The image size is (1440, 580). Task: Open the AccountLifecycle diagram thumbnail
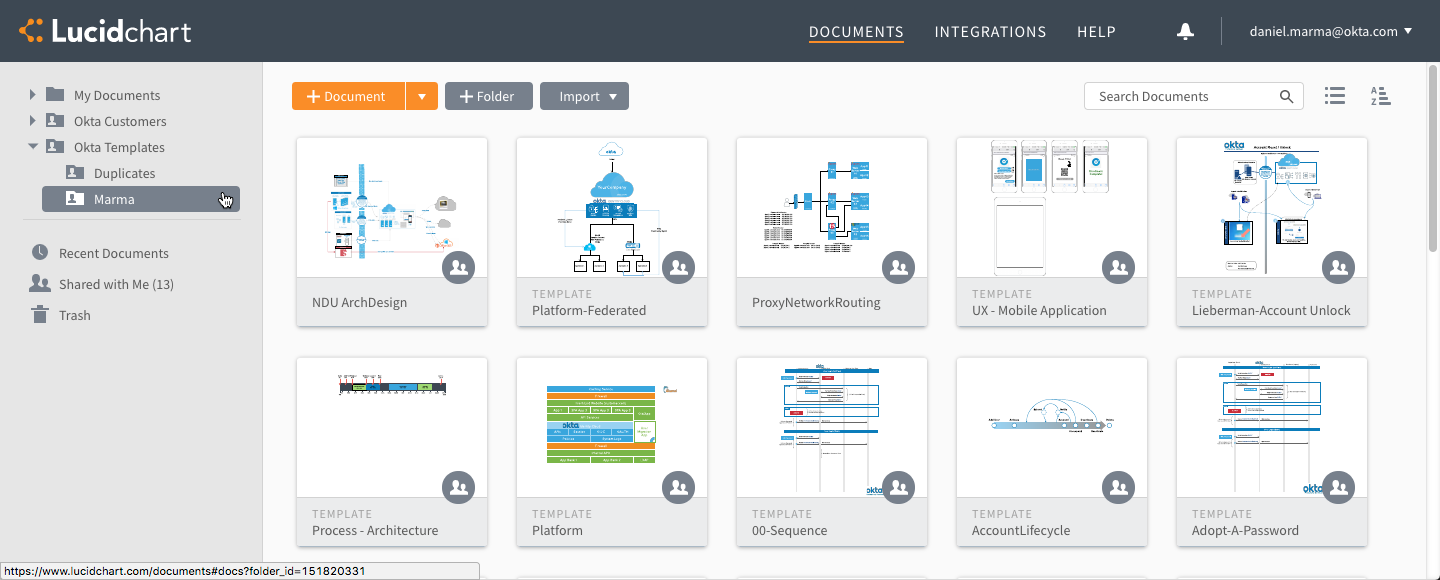click(x=1052, y=427)
